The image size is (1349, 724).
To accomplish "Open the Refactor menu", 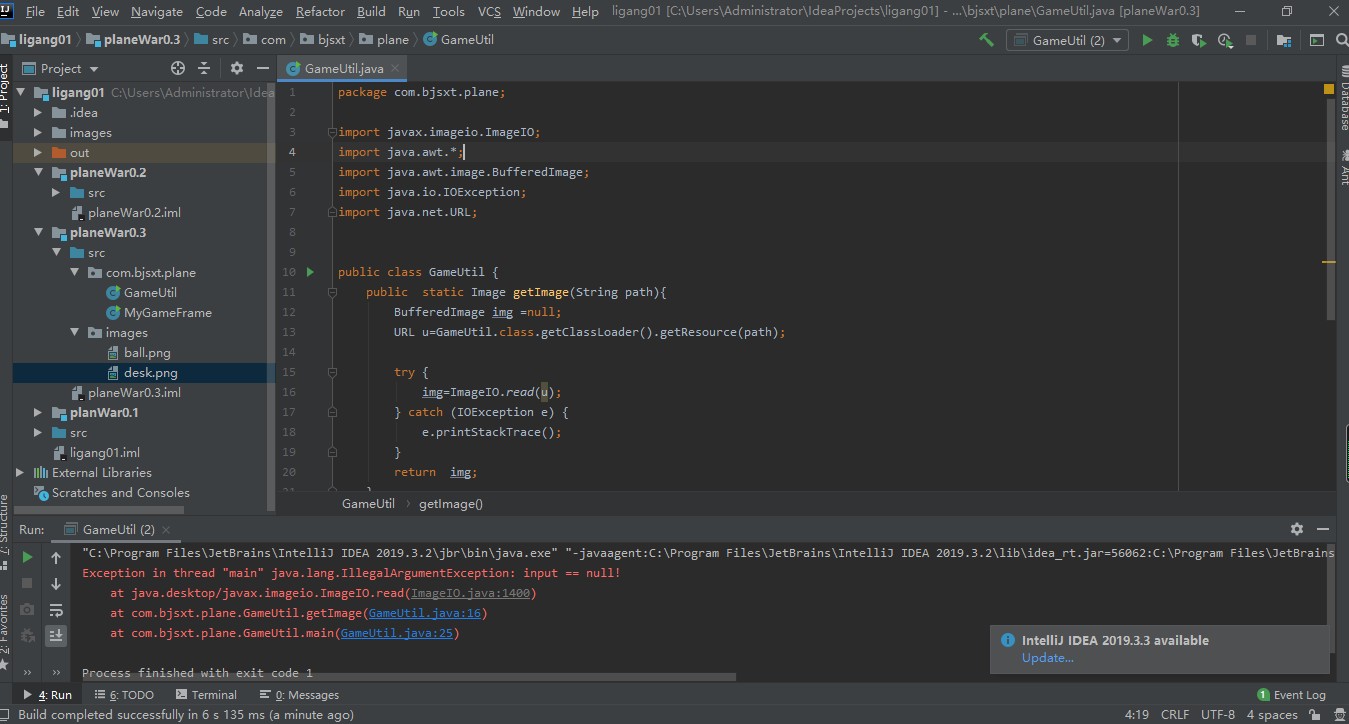I will tap(320, 12).
